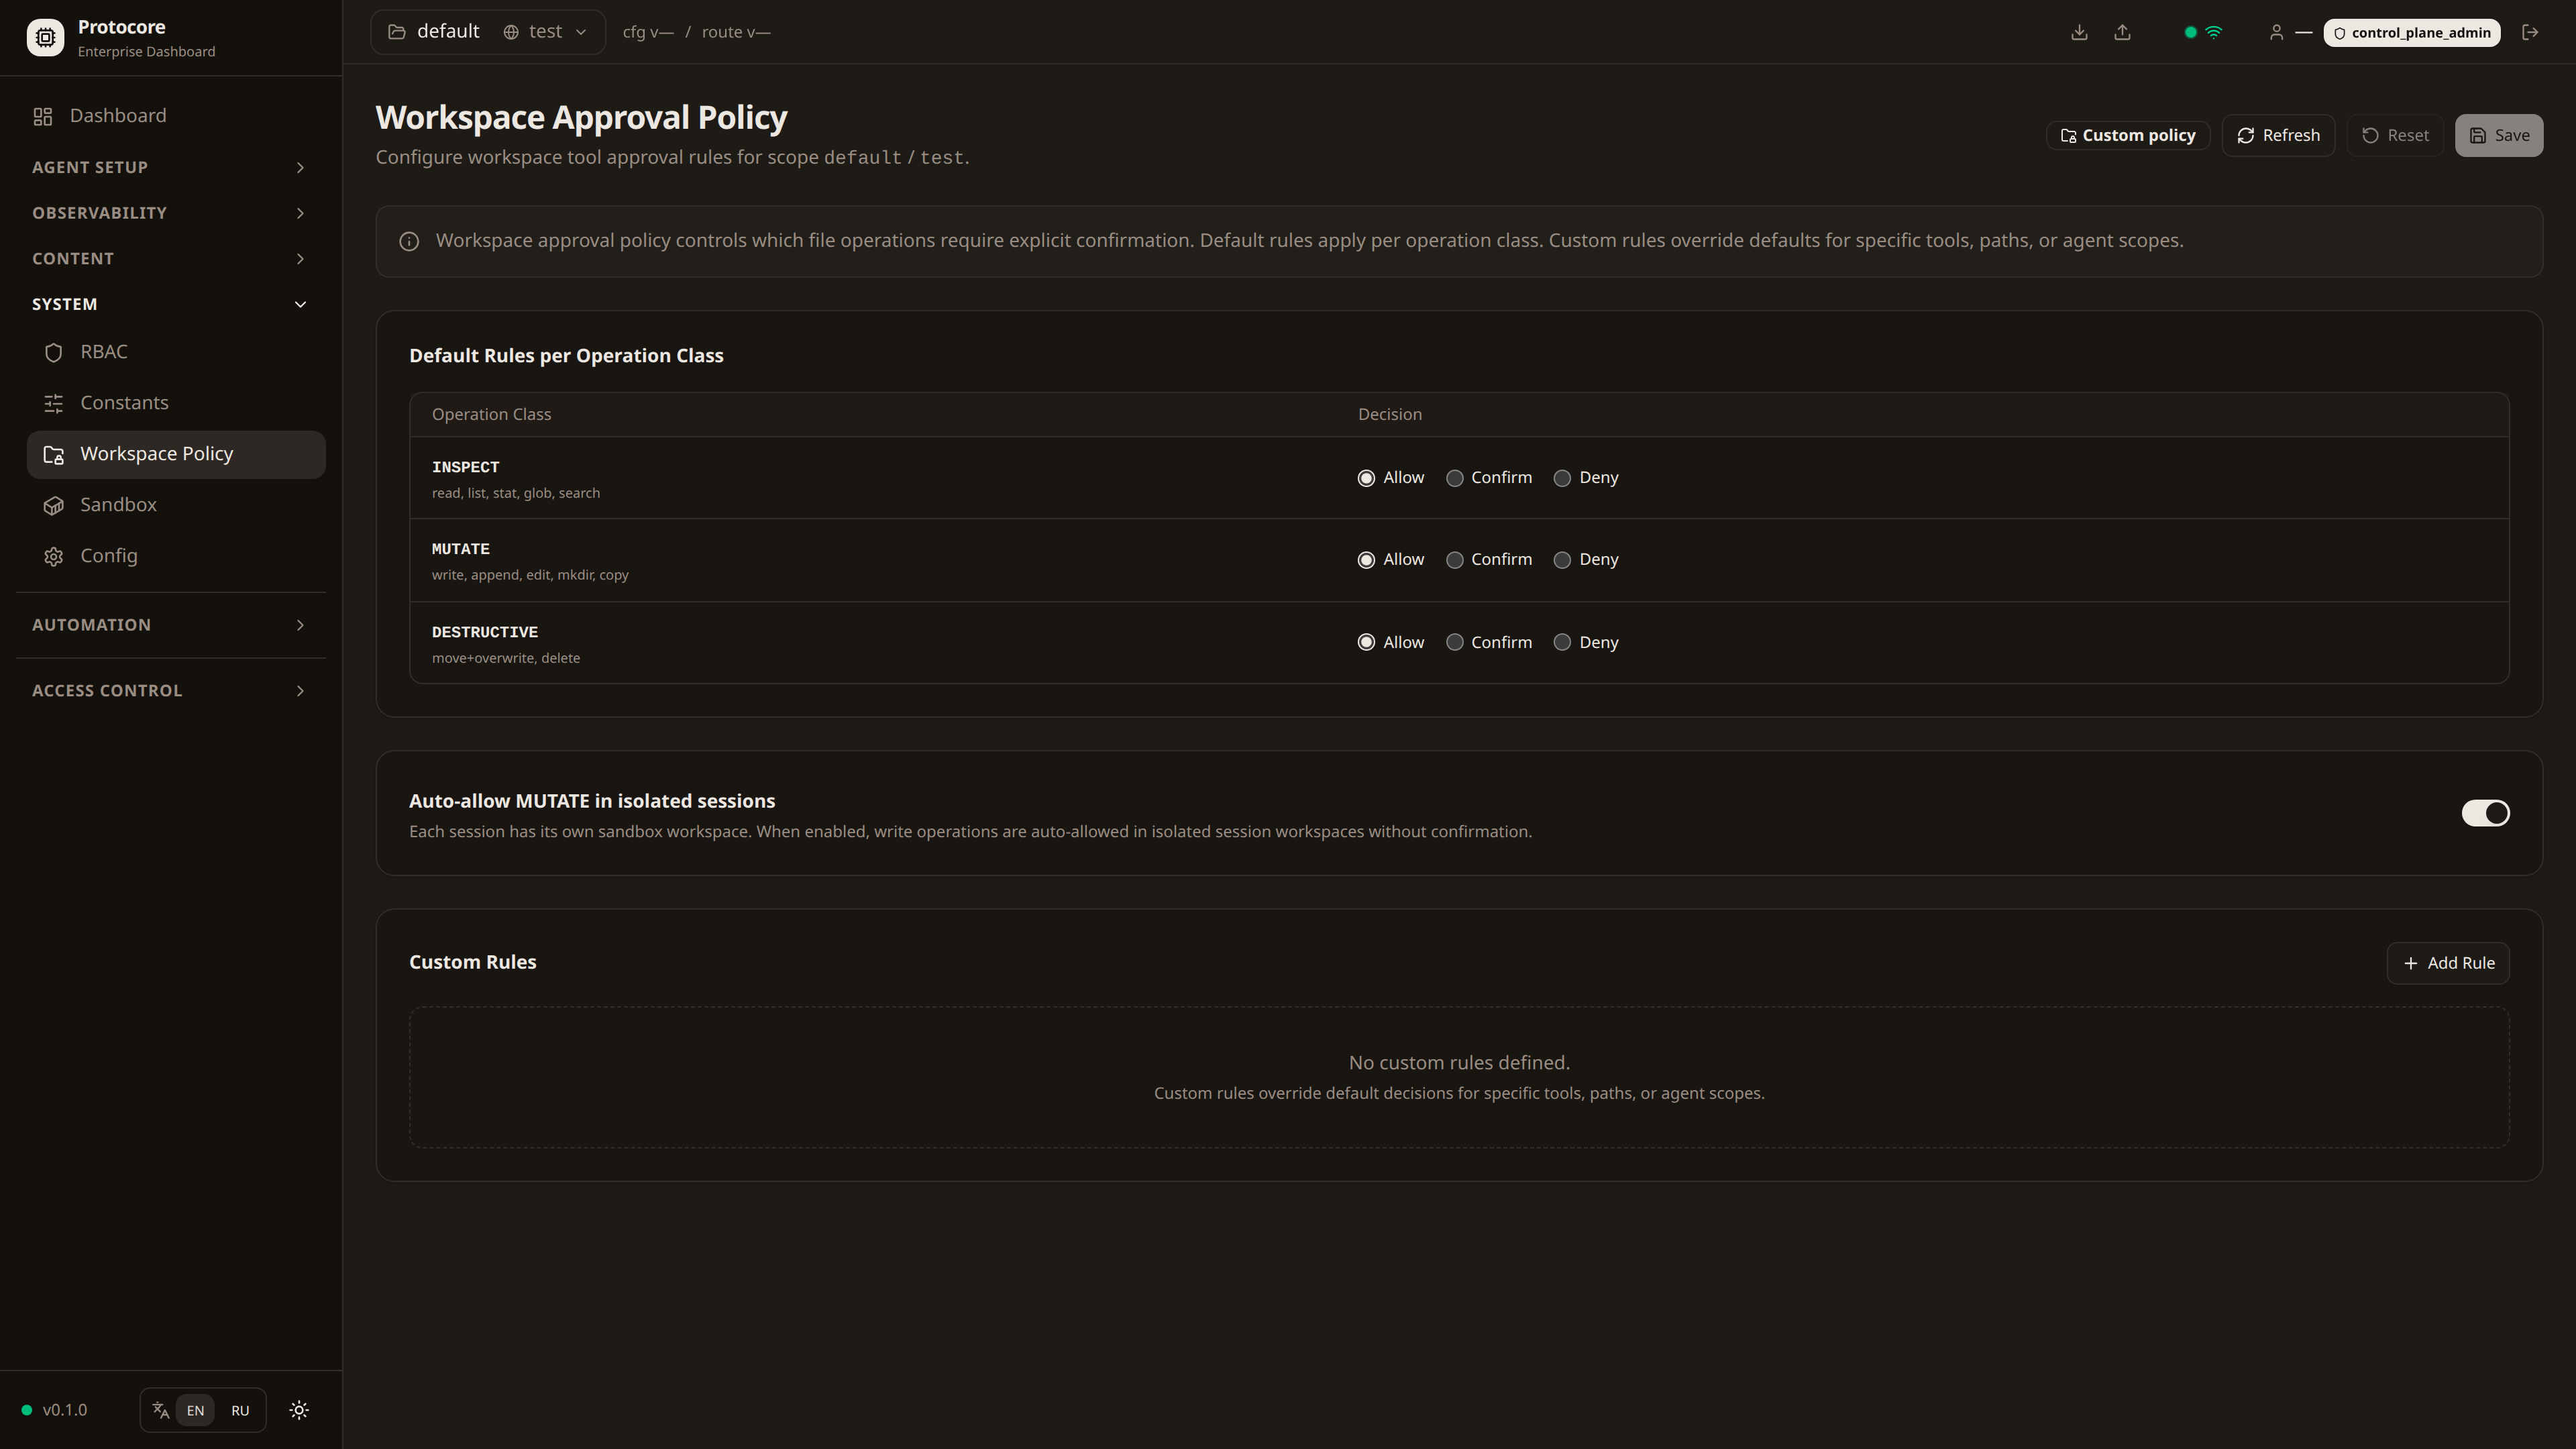Click the wifi connection status icon

click(x=2214, y=32)
